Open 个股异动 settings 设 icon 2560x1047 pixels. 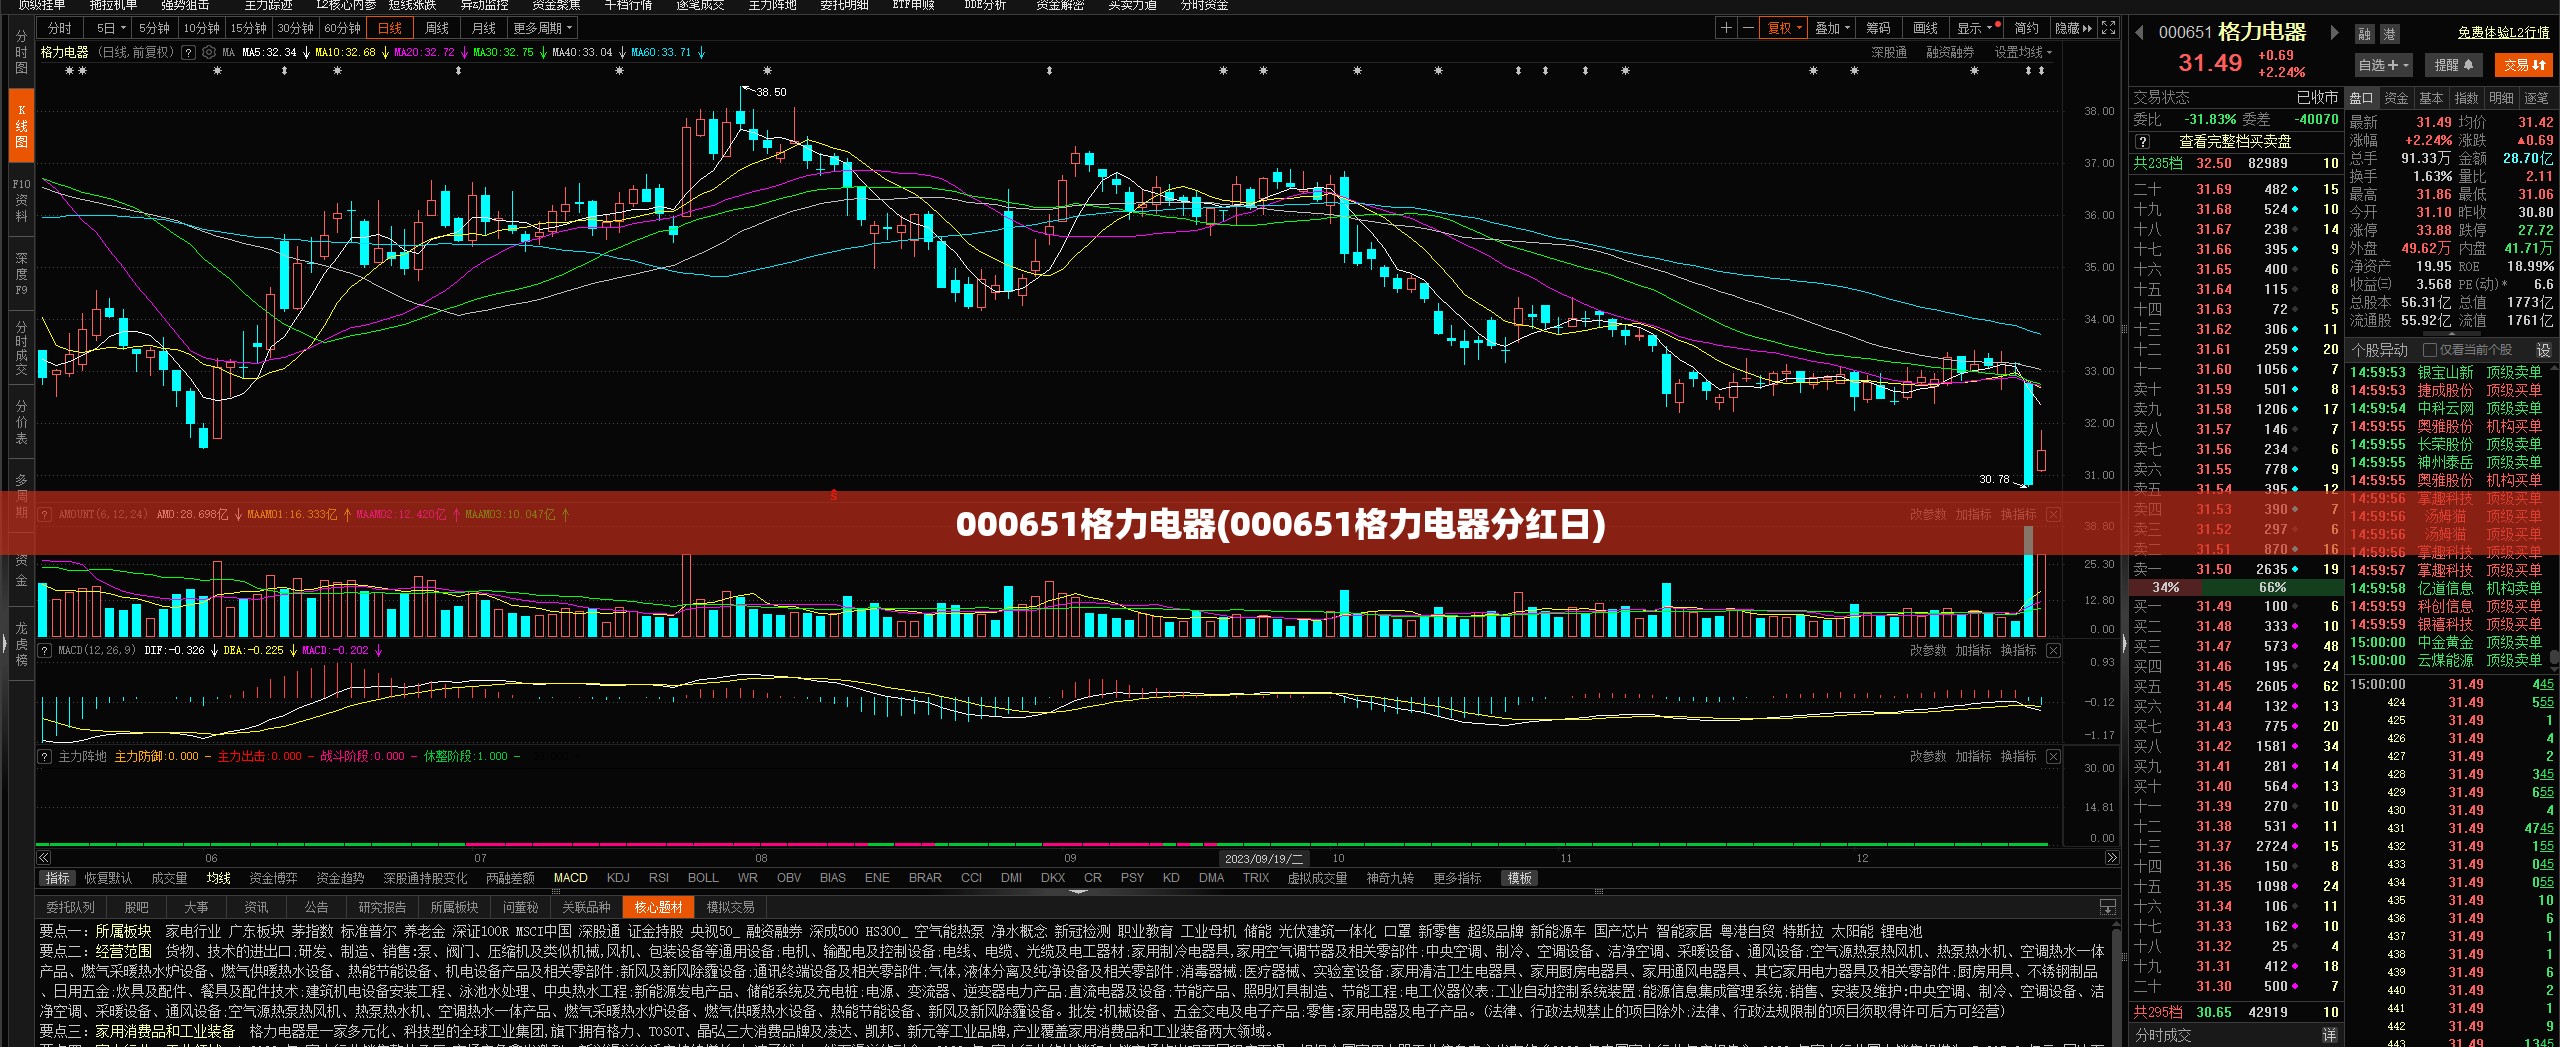(2543, 350)
